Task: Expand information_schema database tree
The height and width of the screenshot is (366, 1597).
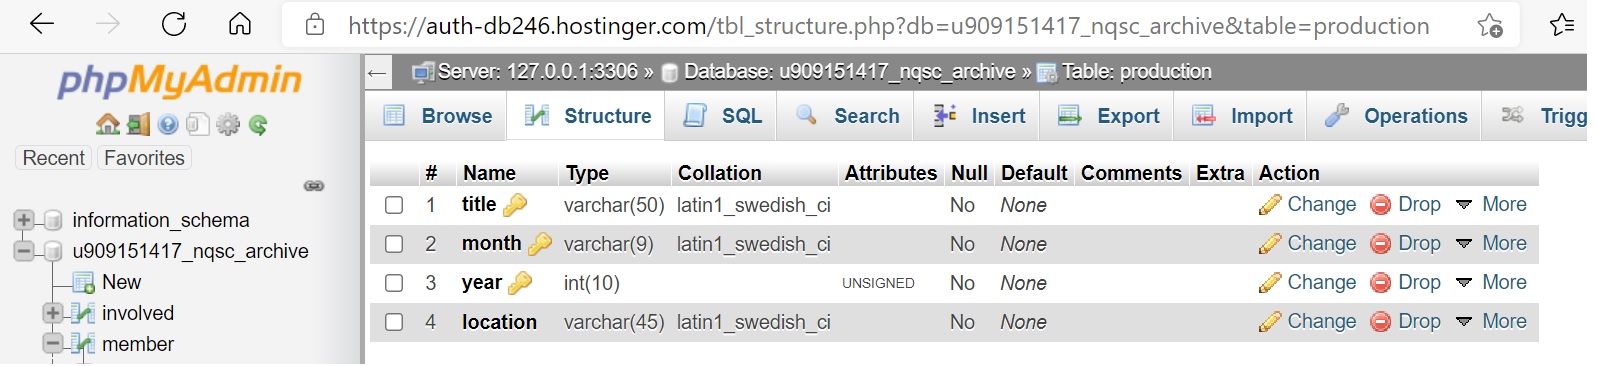Action: (24, 220)
